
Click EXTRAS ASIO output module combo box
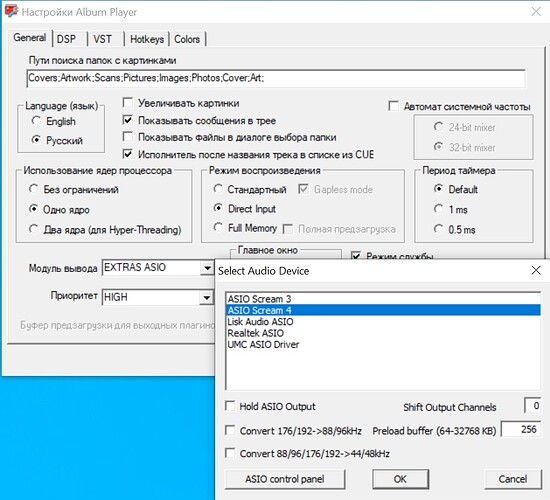(158, 268)
